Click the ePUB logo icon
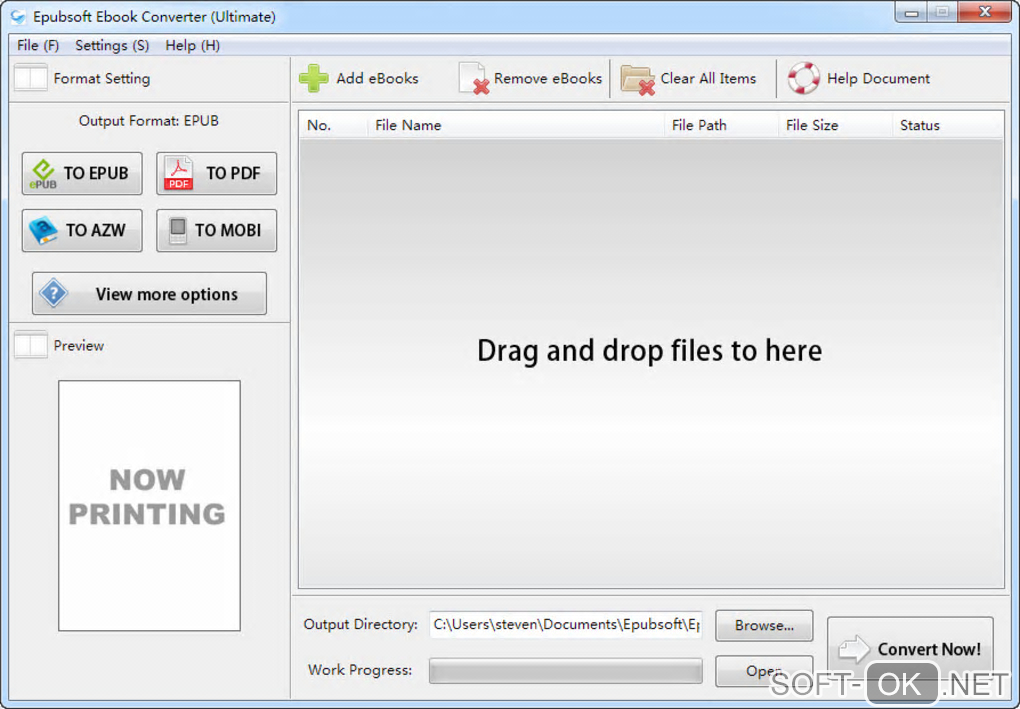Viewport: 1020px width, 709px height. 44,174
